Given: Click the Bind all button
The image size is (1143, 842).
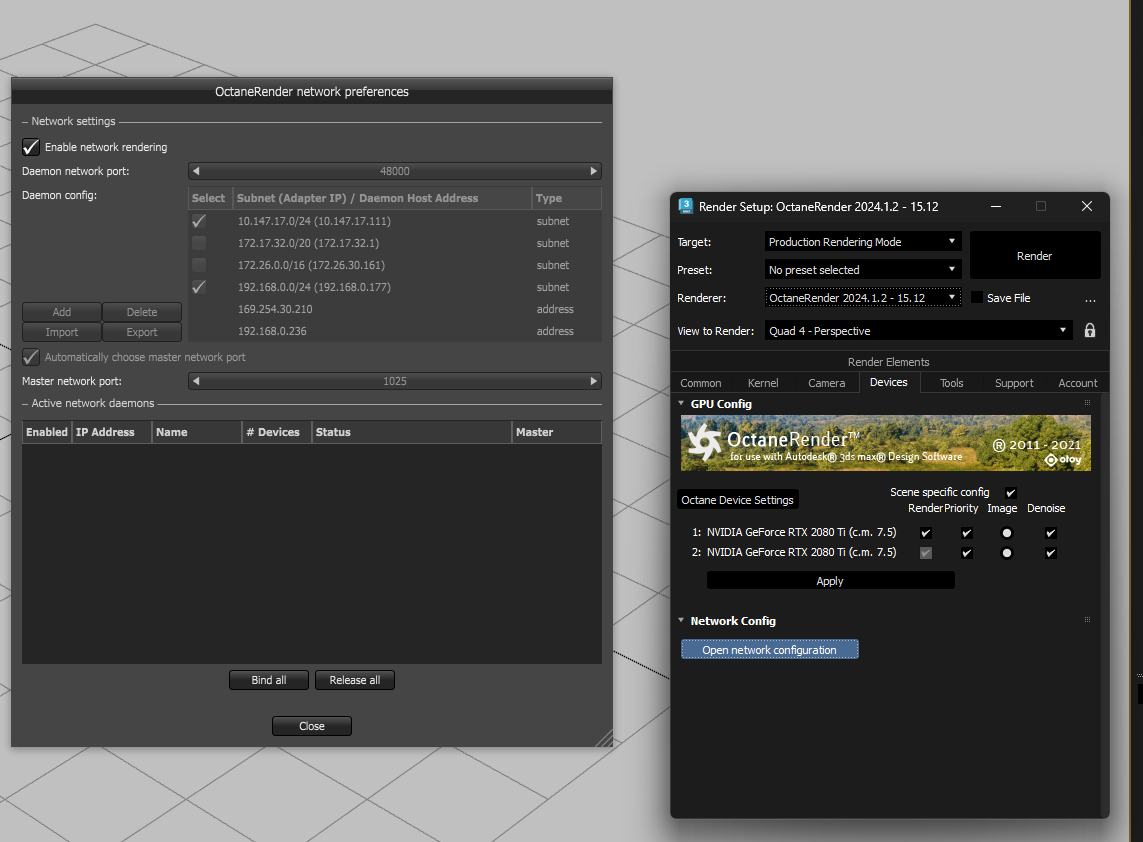Looking at the screenshot, I should click(x=269, y=679).
